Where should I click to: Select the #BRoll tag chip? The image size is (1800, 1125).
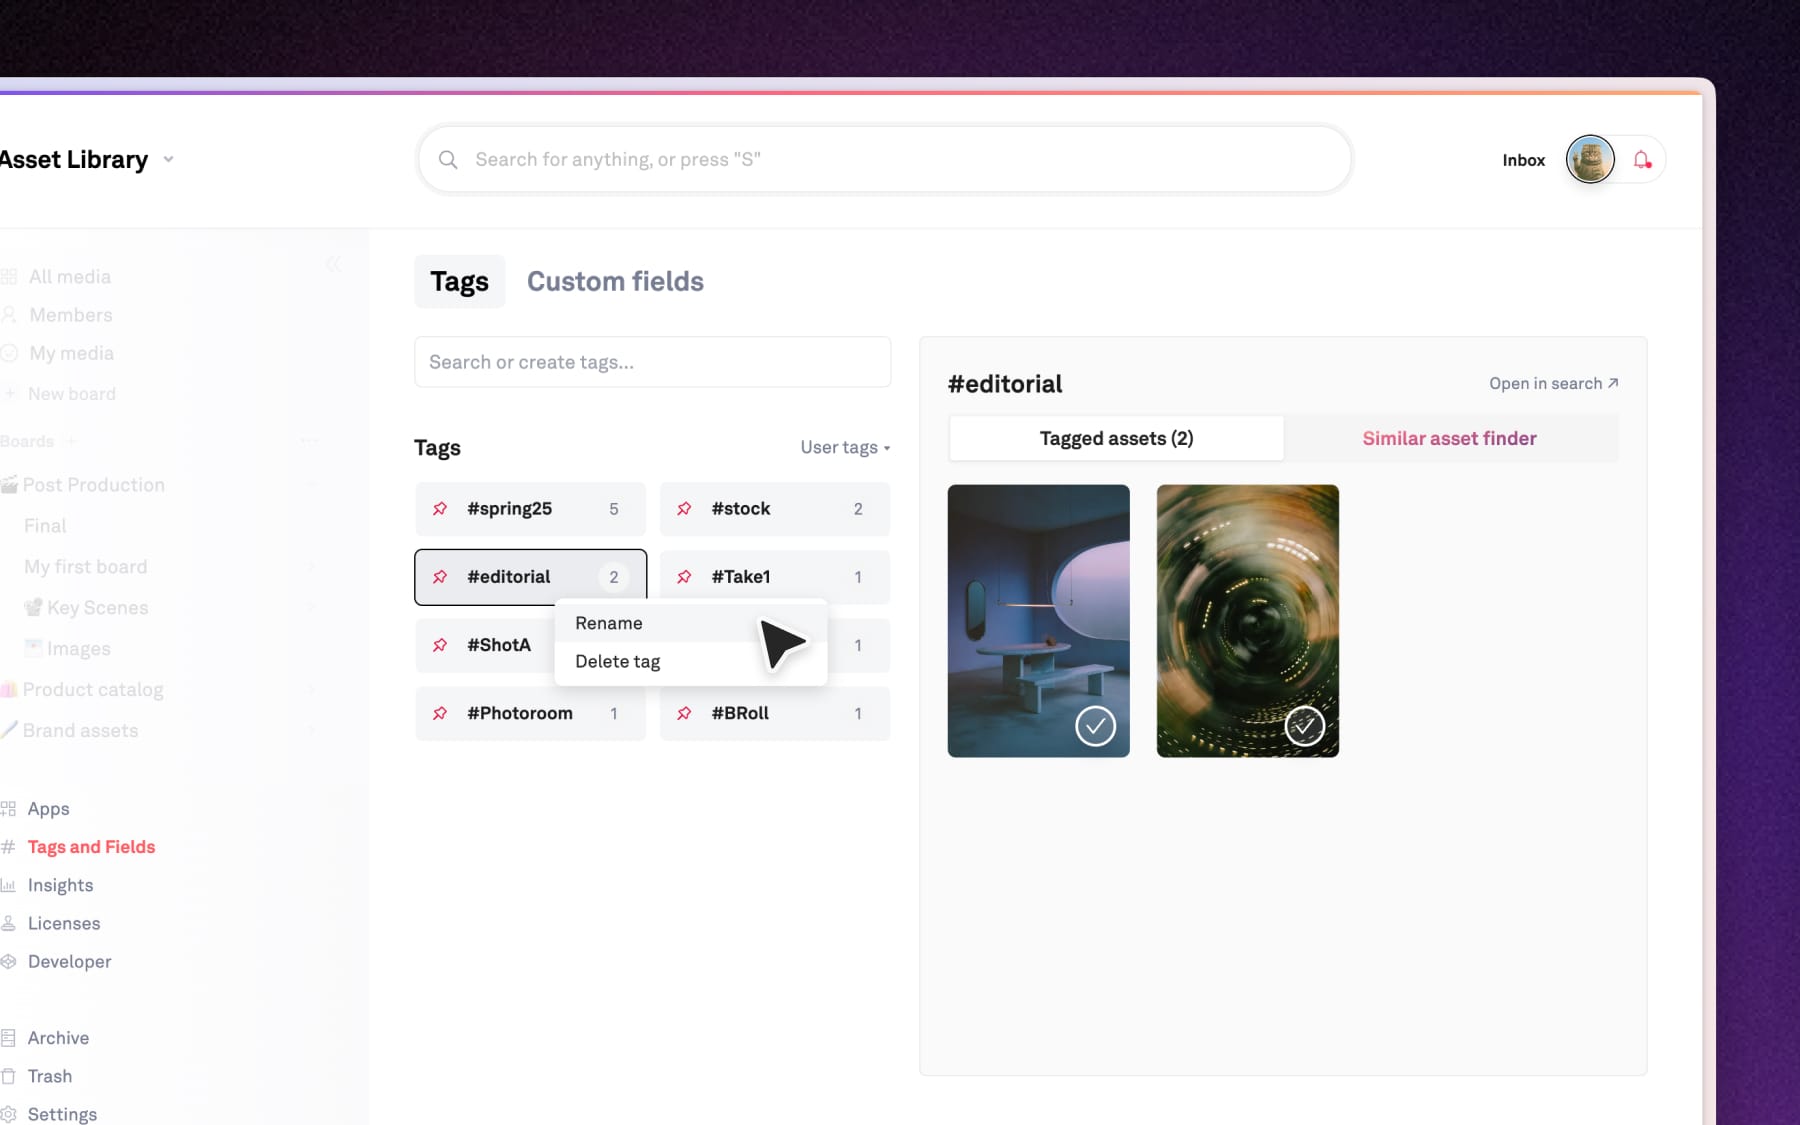click(x=775, y=713)
